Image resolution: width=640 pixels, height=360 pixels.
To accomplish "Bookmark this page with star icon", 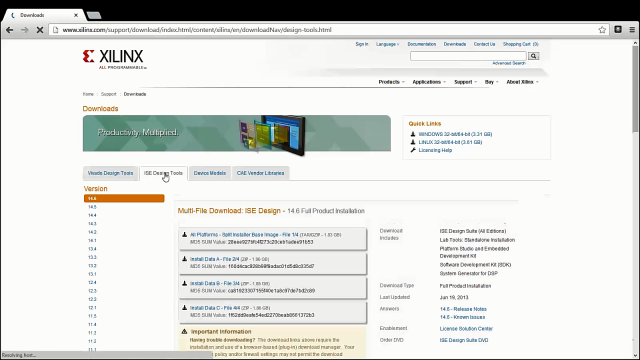I will (602, 30).
